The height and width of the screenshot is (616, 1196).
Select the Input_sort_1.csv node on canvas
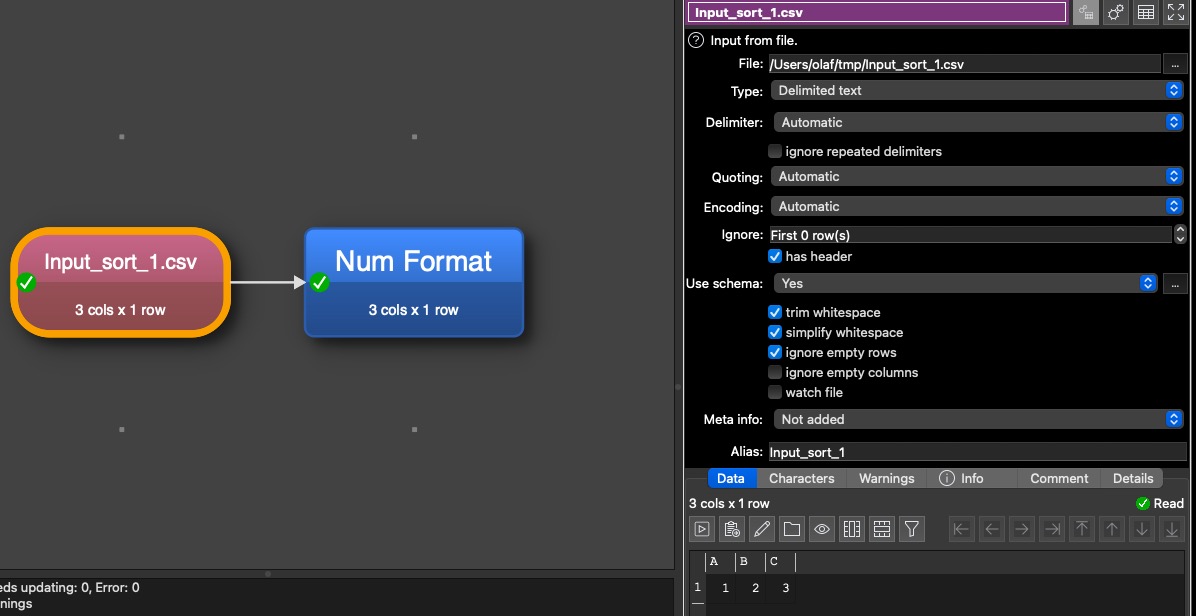(121, 283)
